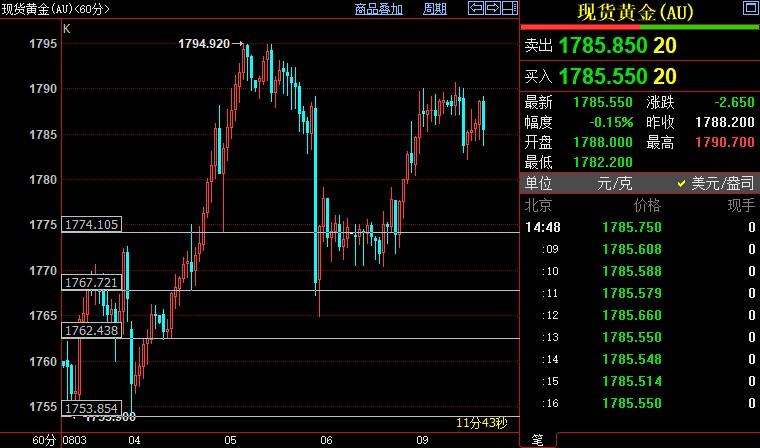Open the 周期 period dropdown
760x448 pixels.
click(434, 9)
